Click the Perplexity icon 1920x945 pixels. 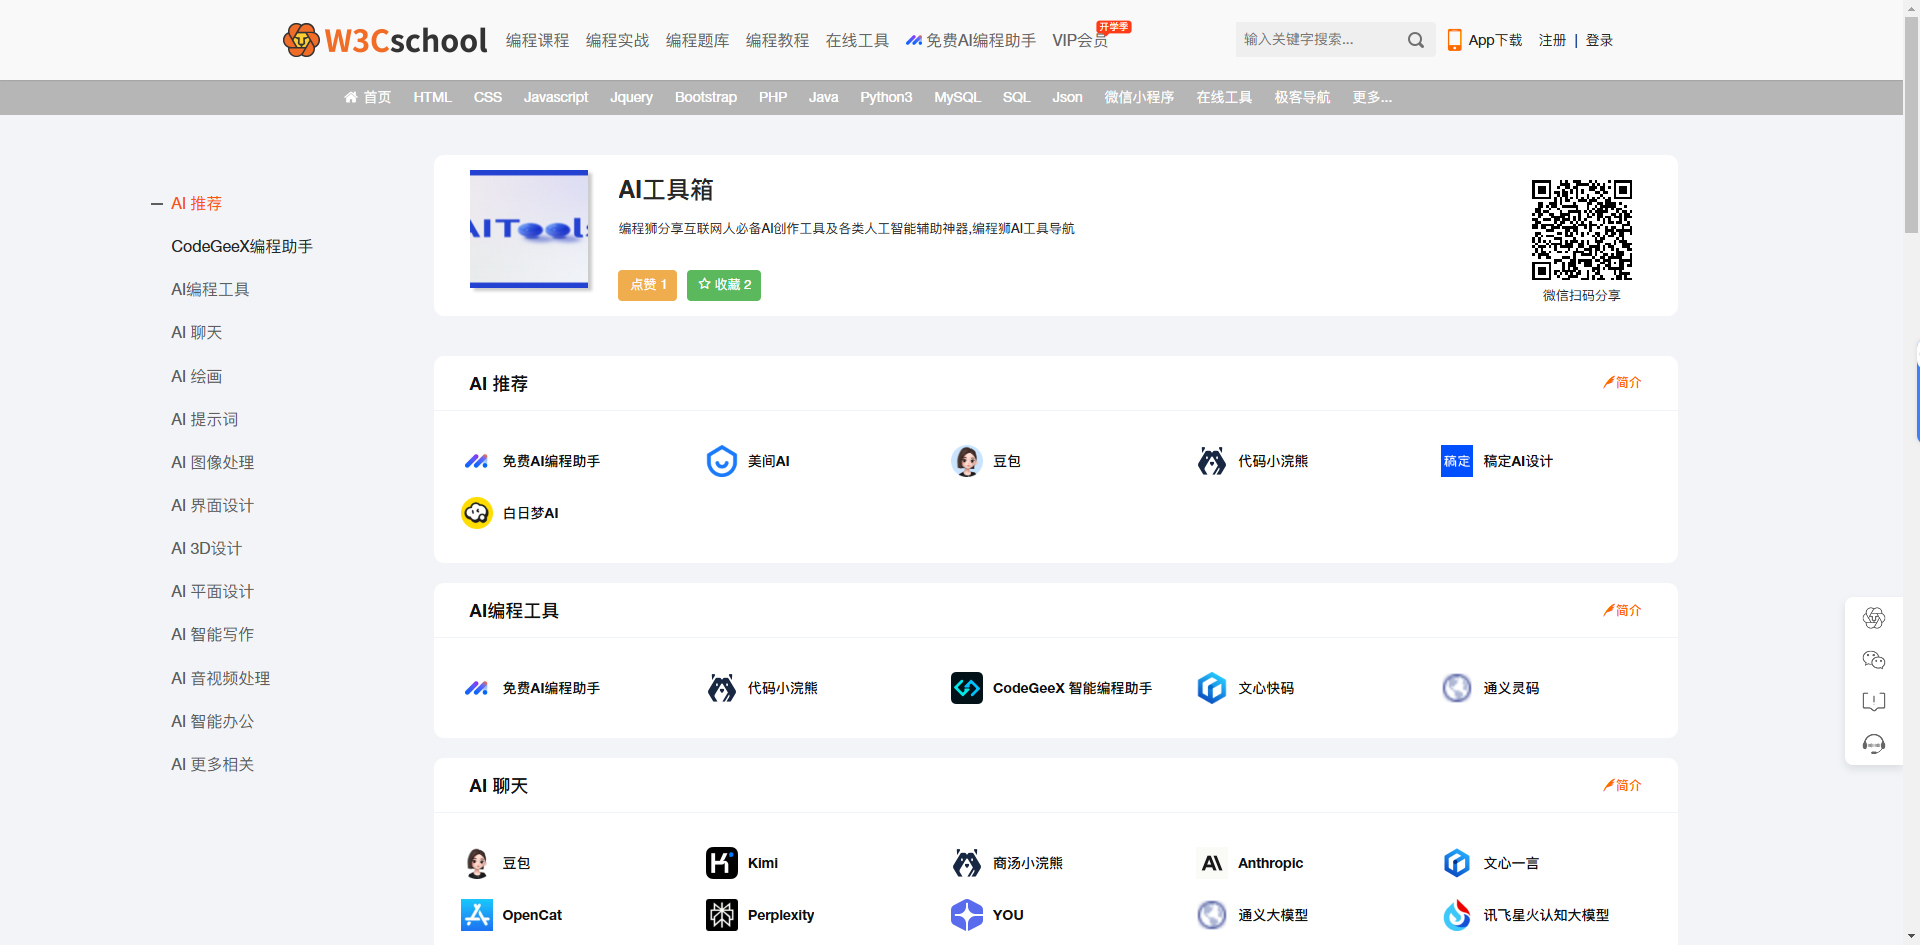(x=721, y=915)
